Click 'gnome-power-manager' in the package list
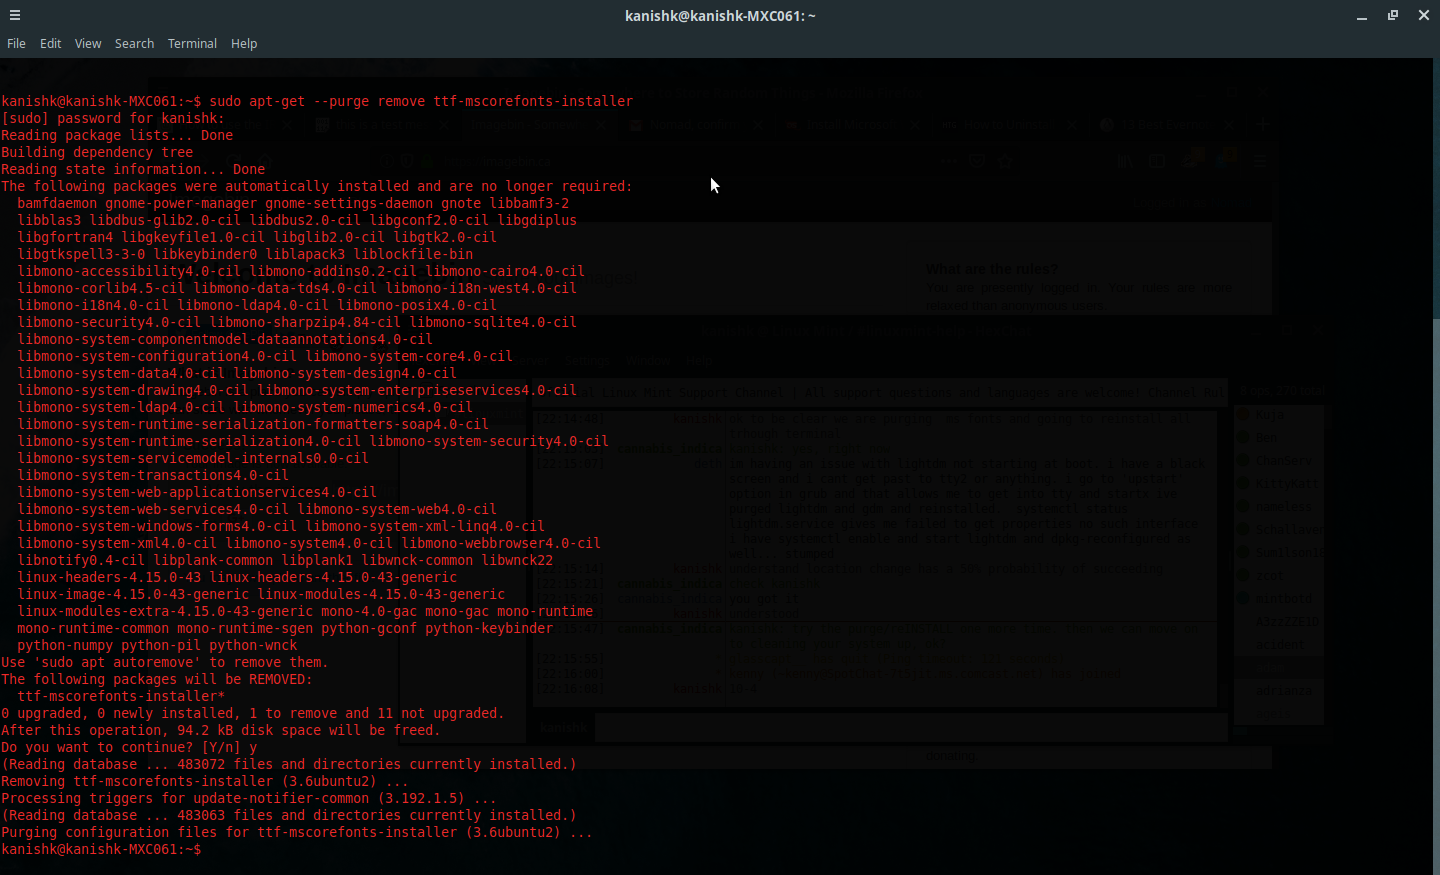 pos(181,203)
